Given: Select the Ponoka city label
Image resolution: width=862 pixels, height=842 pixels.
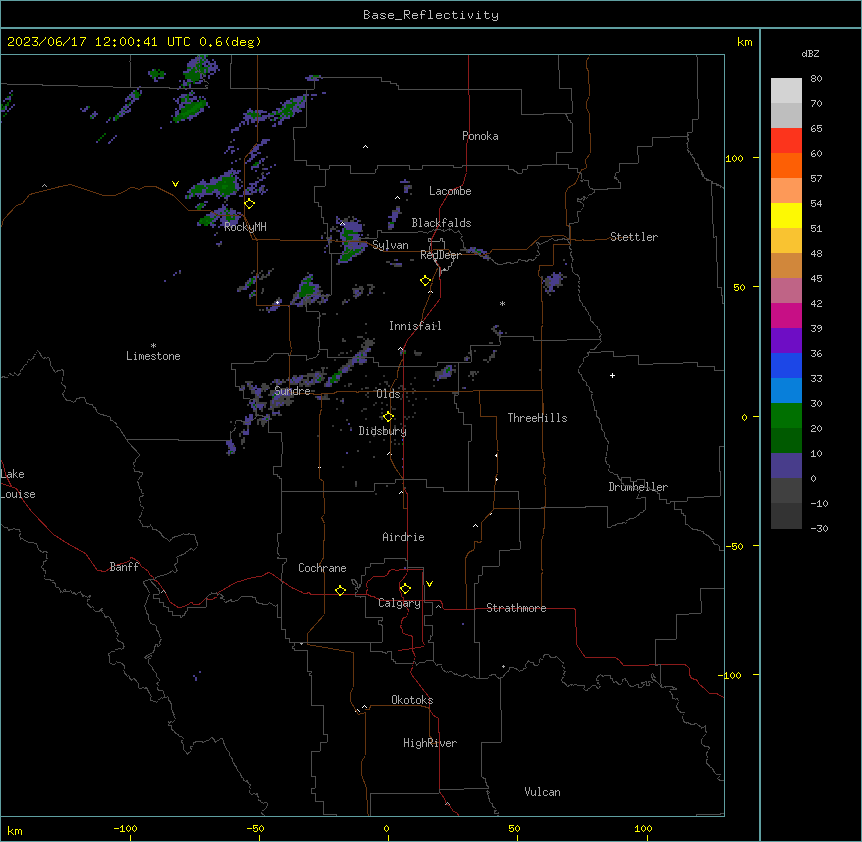Looking at the screenshot, I should [480, 136].
